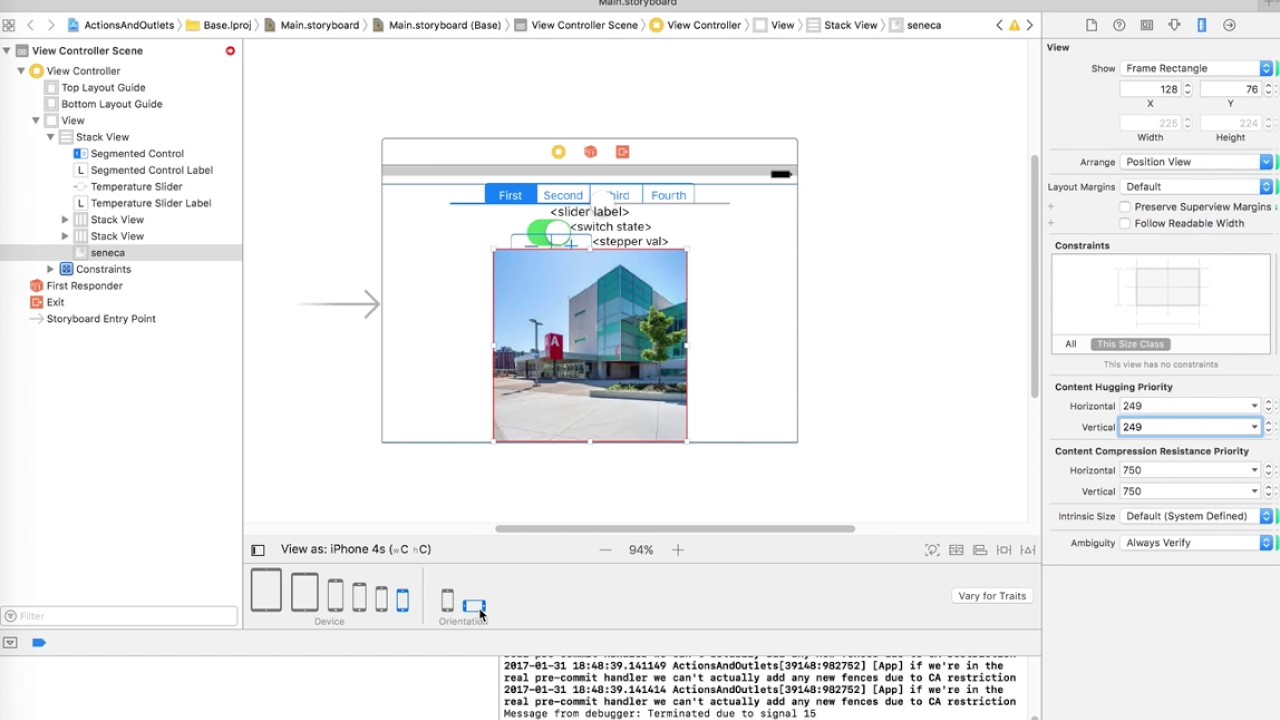Open the Resolve Auto Layout Issues icon
The height and width of the screenshot is (720, 1280).
(1028, 550)
